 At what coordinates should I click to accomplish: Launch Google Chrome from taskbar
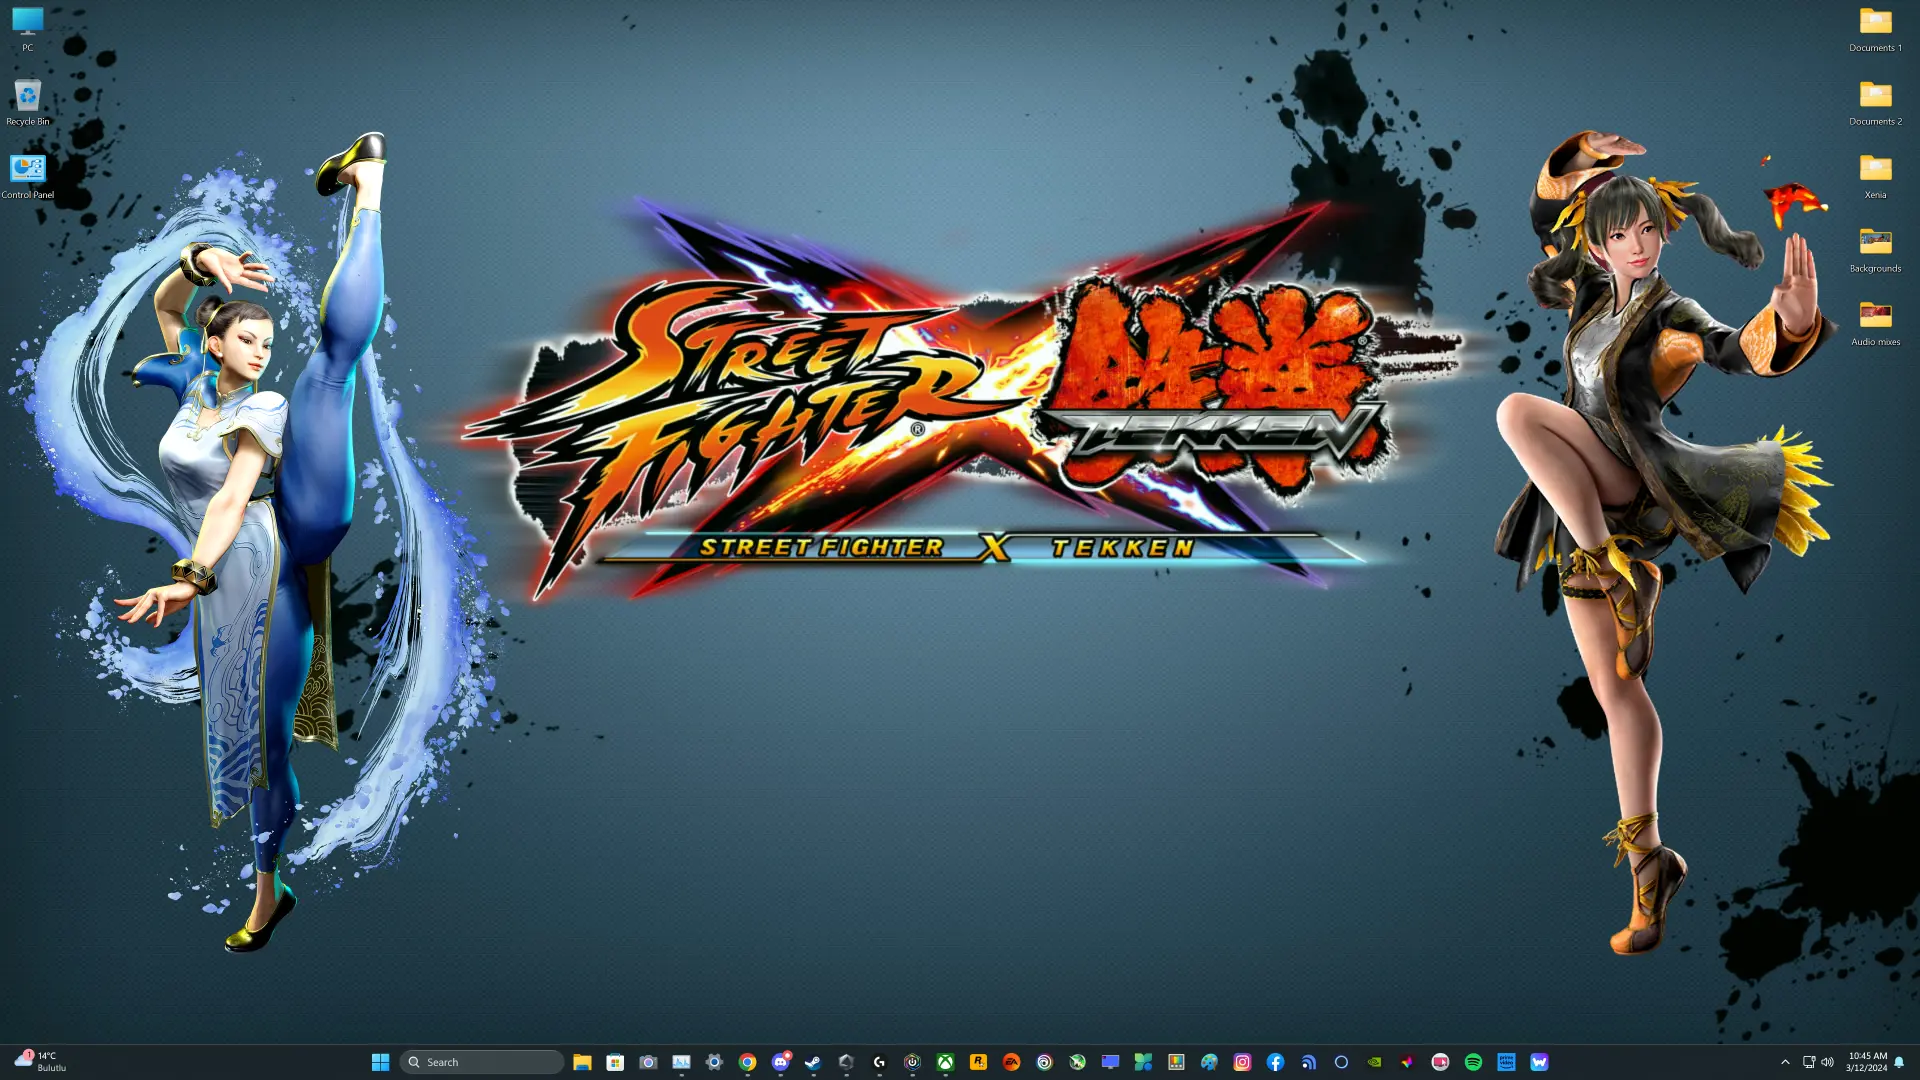click(747, 1062)
